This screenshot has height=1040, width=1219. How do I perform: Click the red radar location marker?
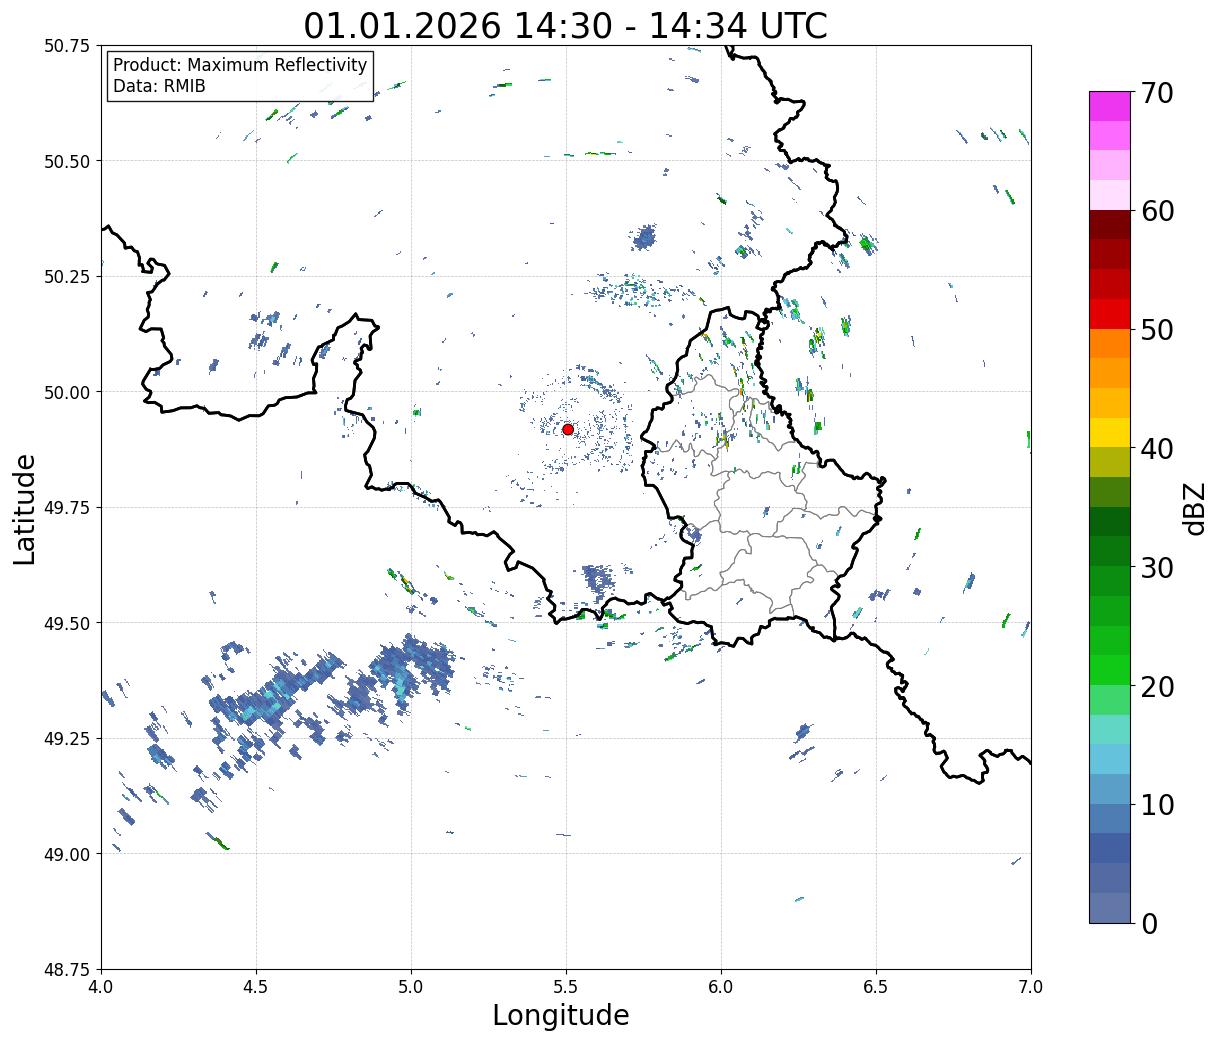(568, 429)
